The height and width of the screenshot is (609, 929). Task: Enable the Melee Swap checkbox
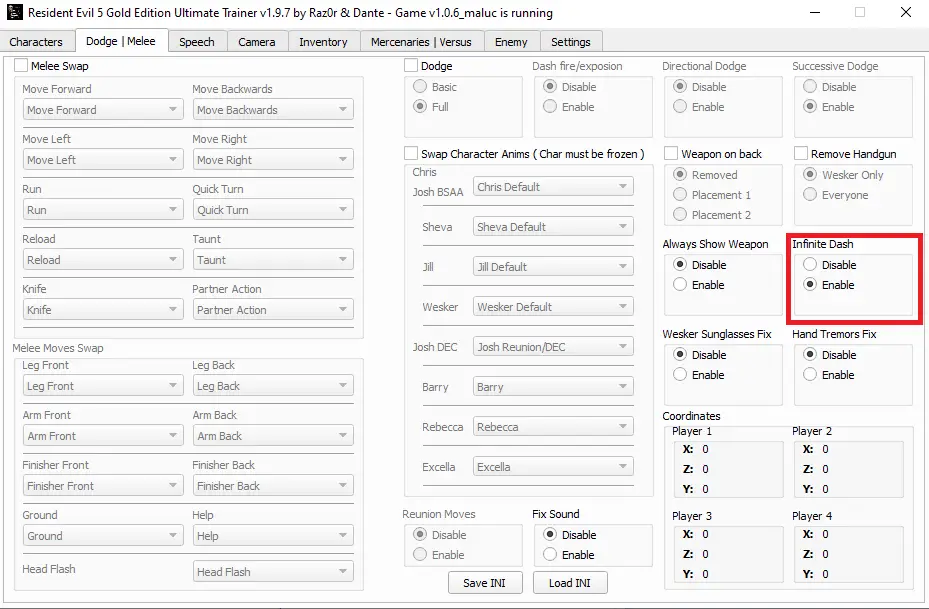click(21, 66)
